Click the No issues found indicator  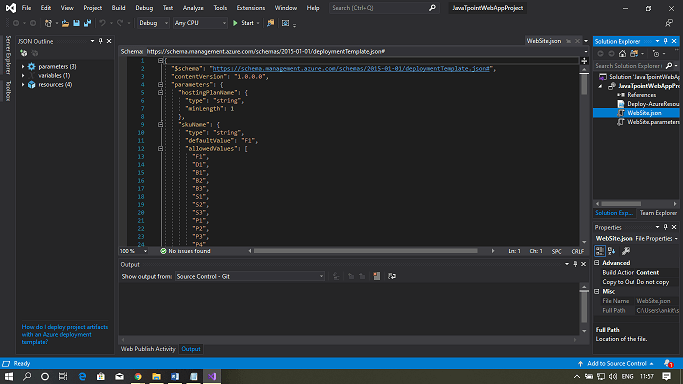click(186, 251)
